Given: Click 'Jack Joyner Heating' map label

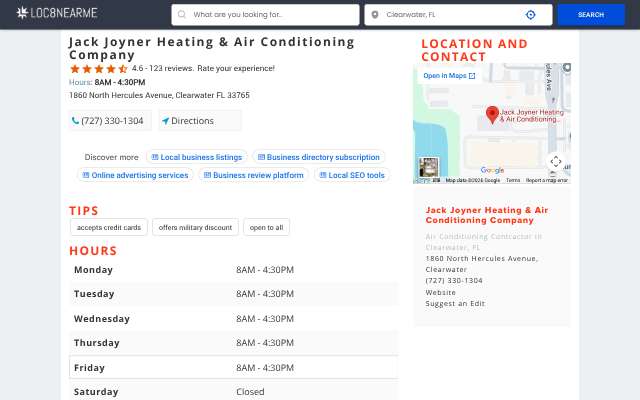Looking at the screenshot, I should [x=531, y=116].
